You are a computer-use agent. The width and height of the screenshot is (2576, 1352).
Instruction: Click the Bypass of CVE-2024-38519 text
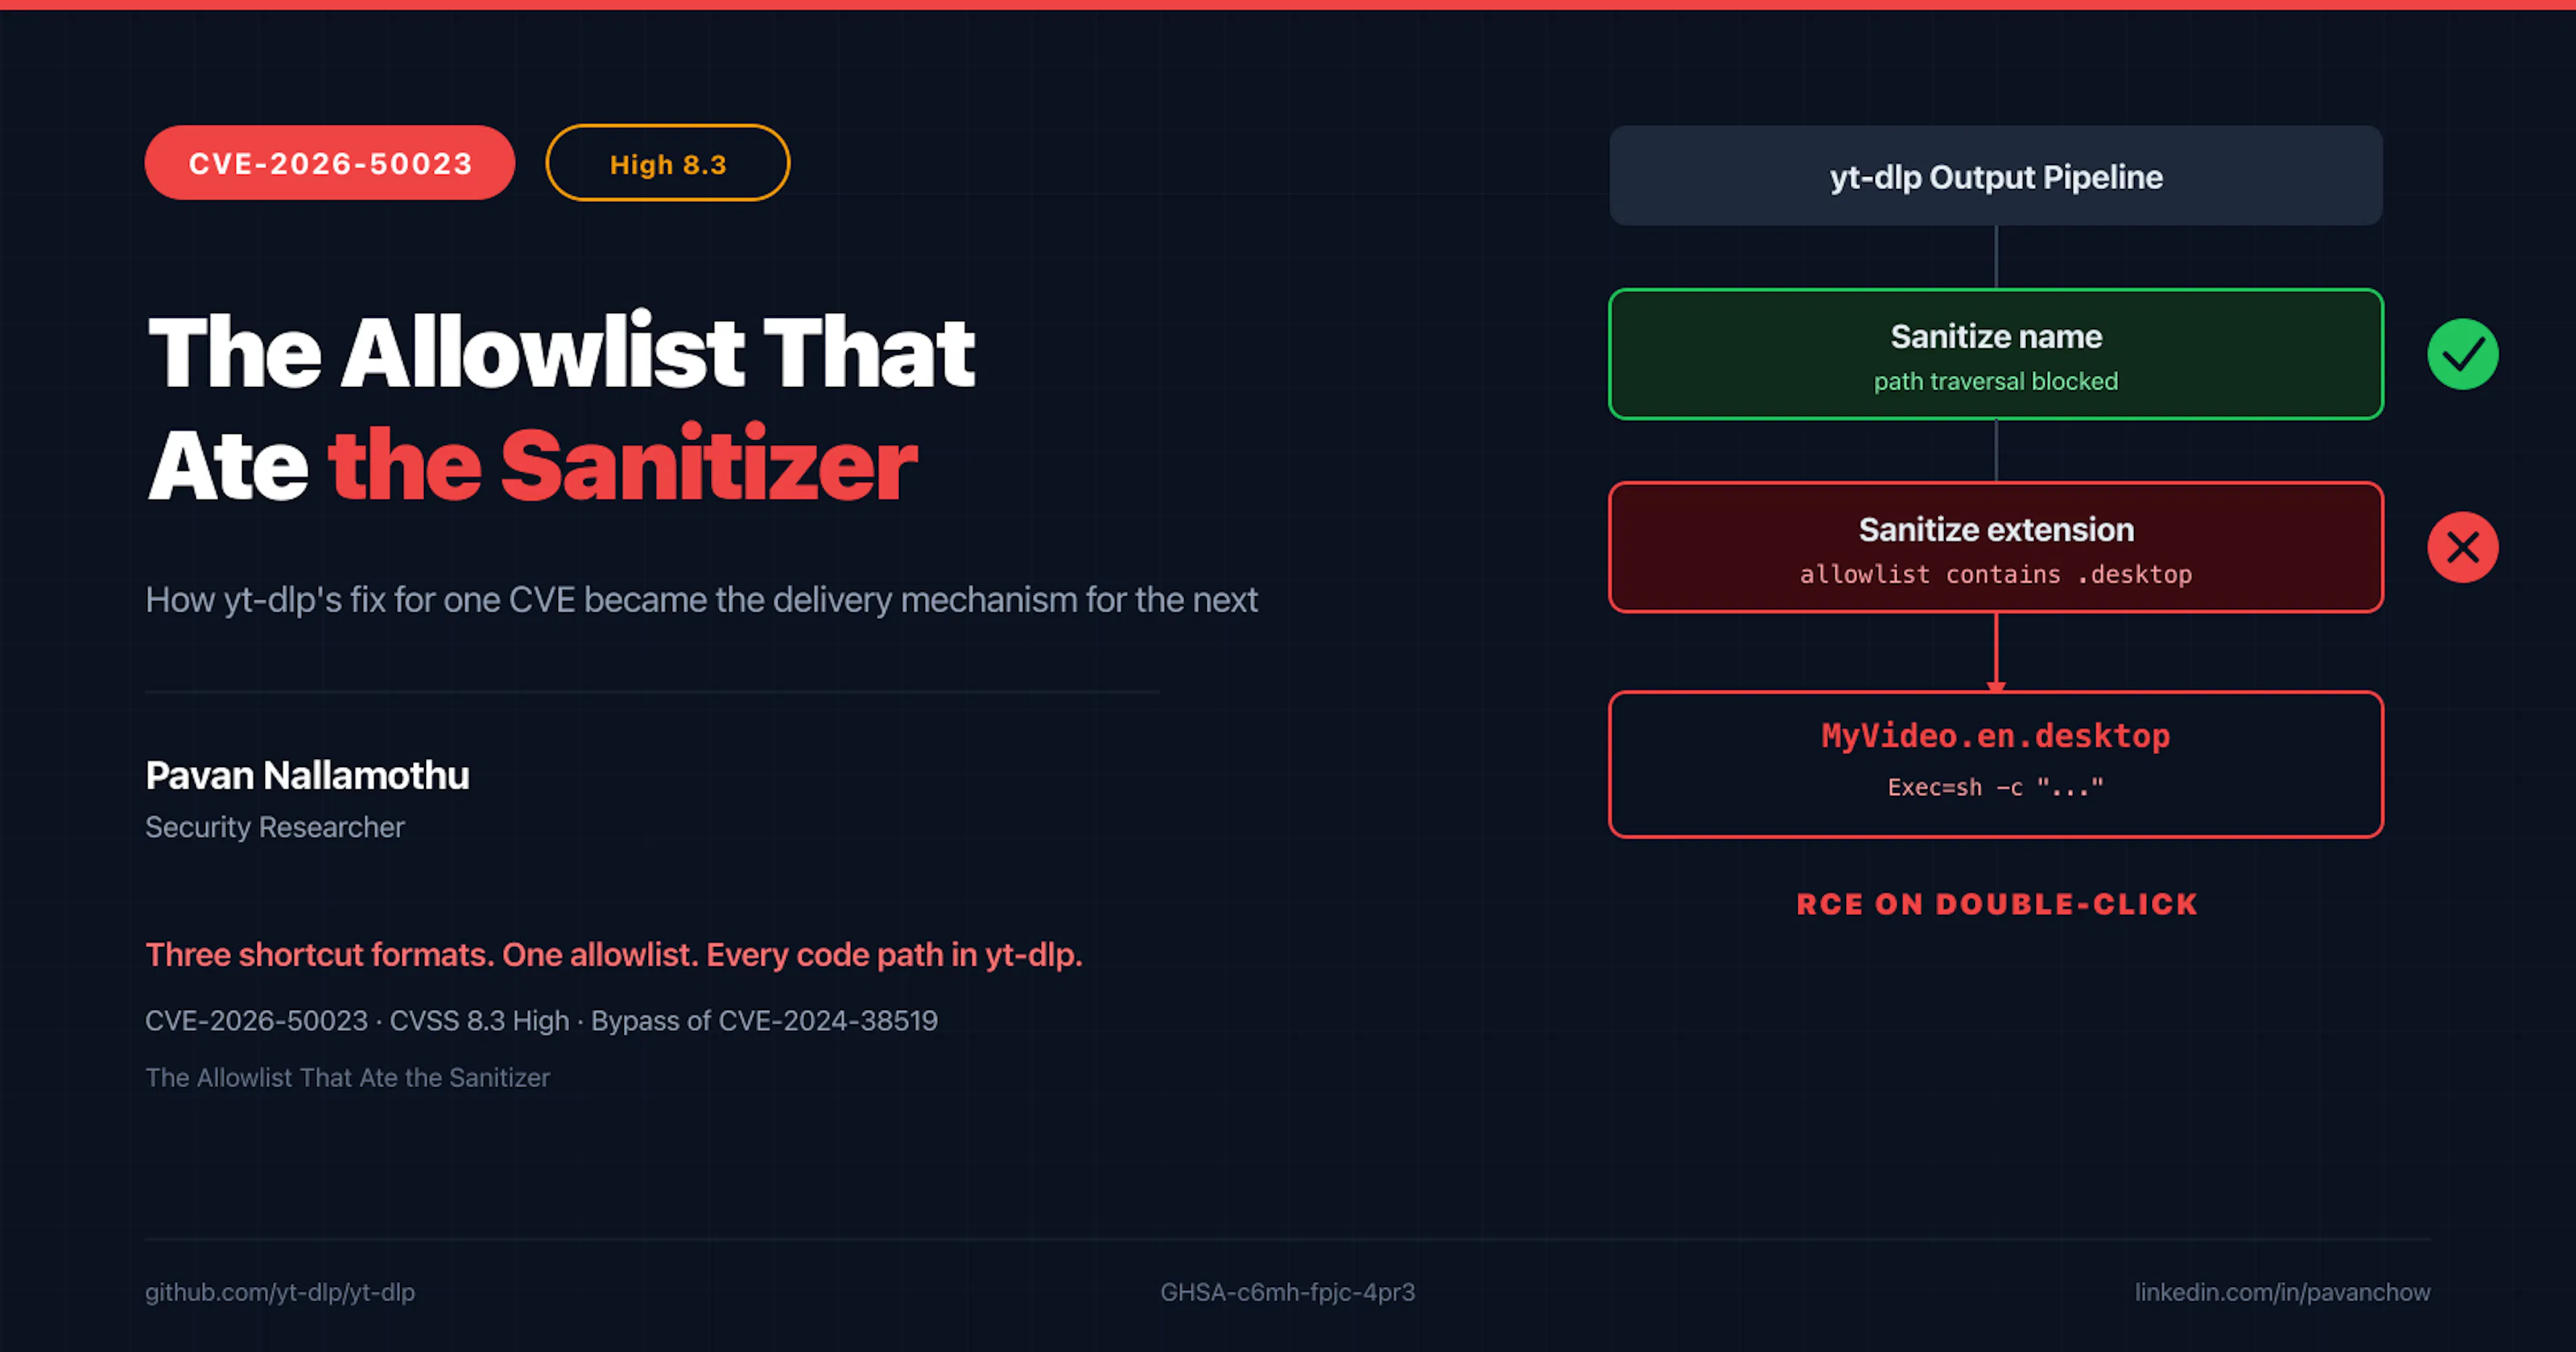pos(764,1020)
